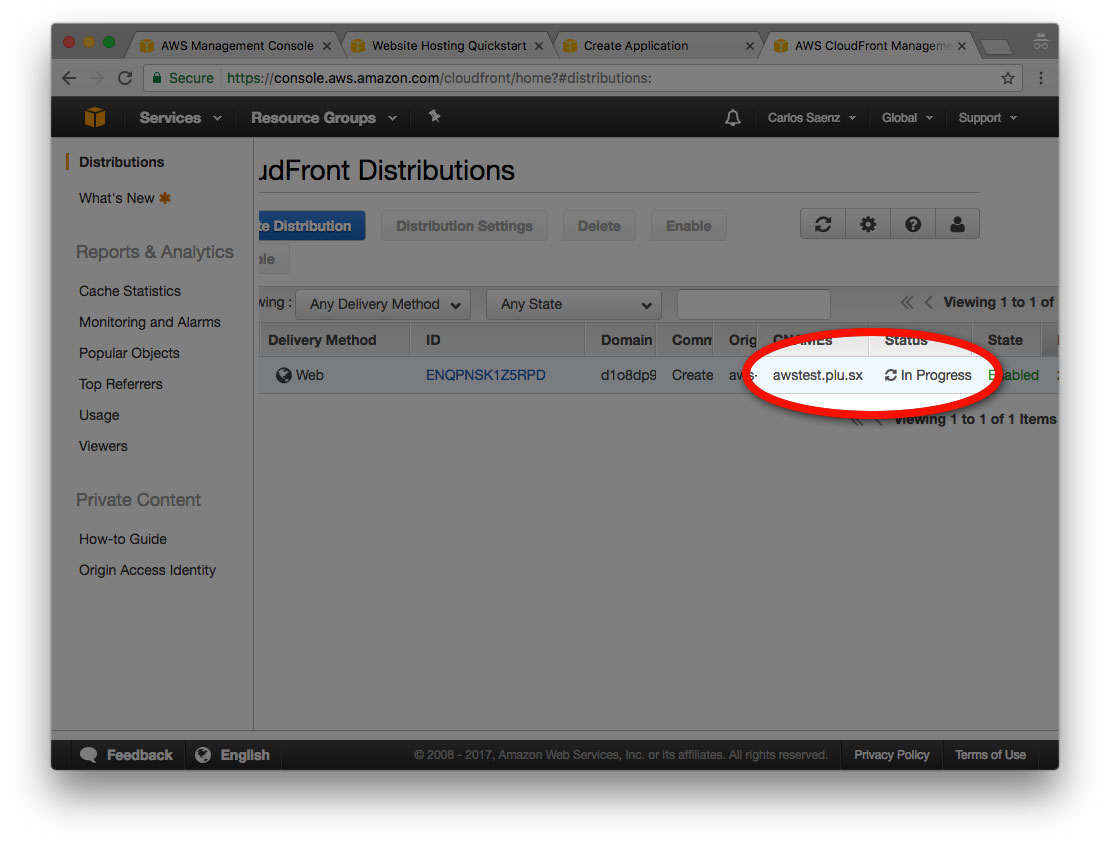The height and width of the screenshot is (859, 1120).
Task: Open Origin Access Identity page
Action: point(147,570)
